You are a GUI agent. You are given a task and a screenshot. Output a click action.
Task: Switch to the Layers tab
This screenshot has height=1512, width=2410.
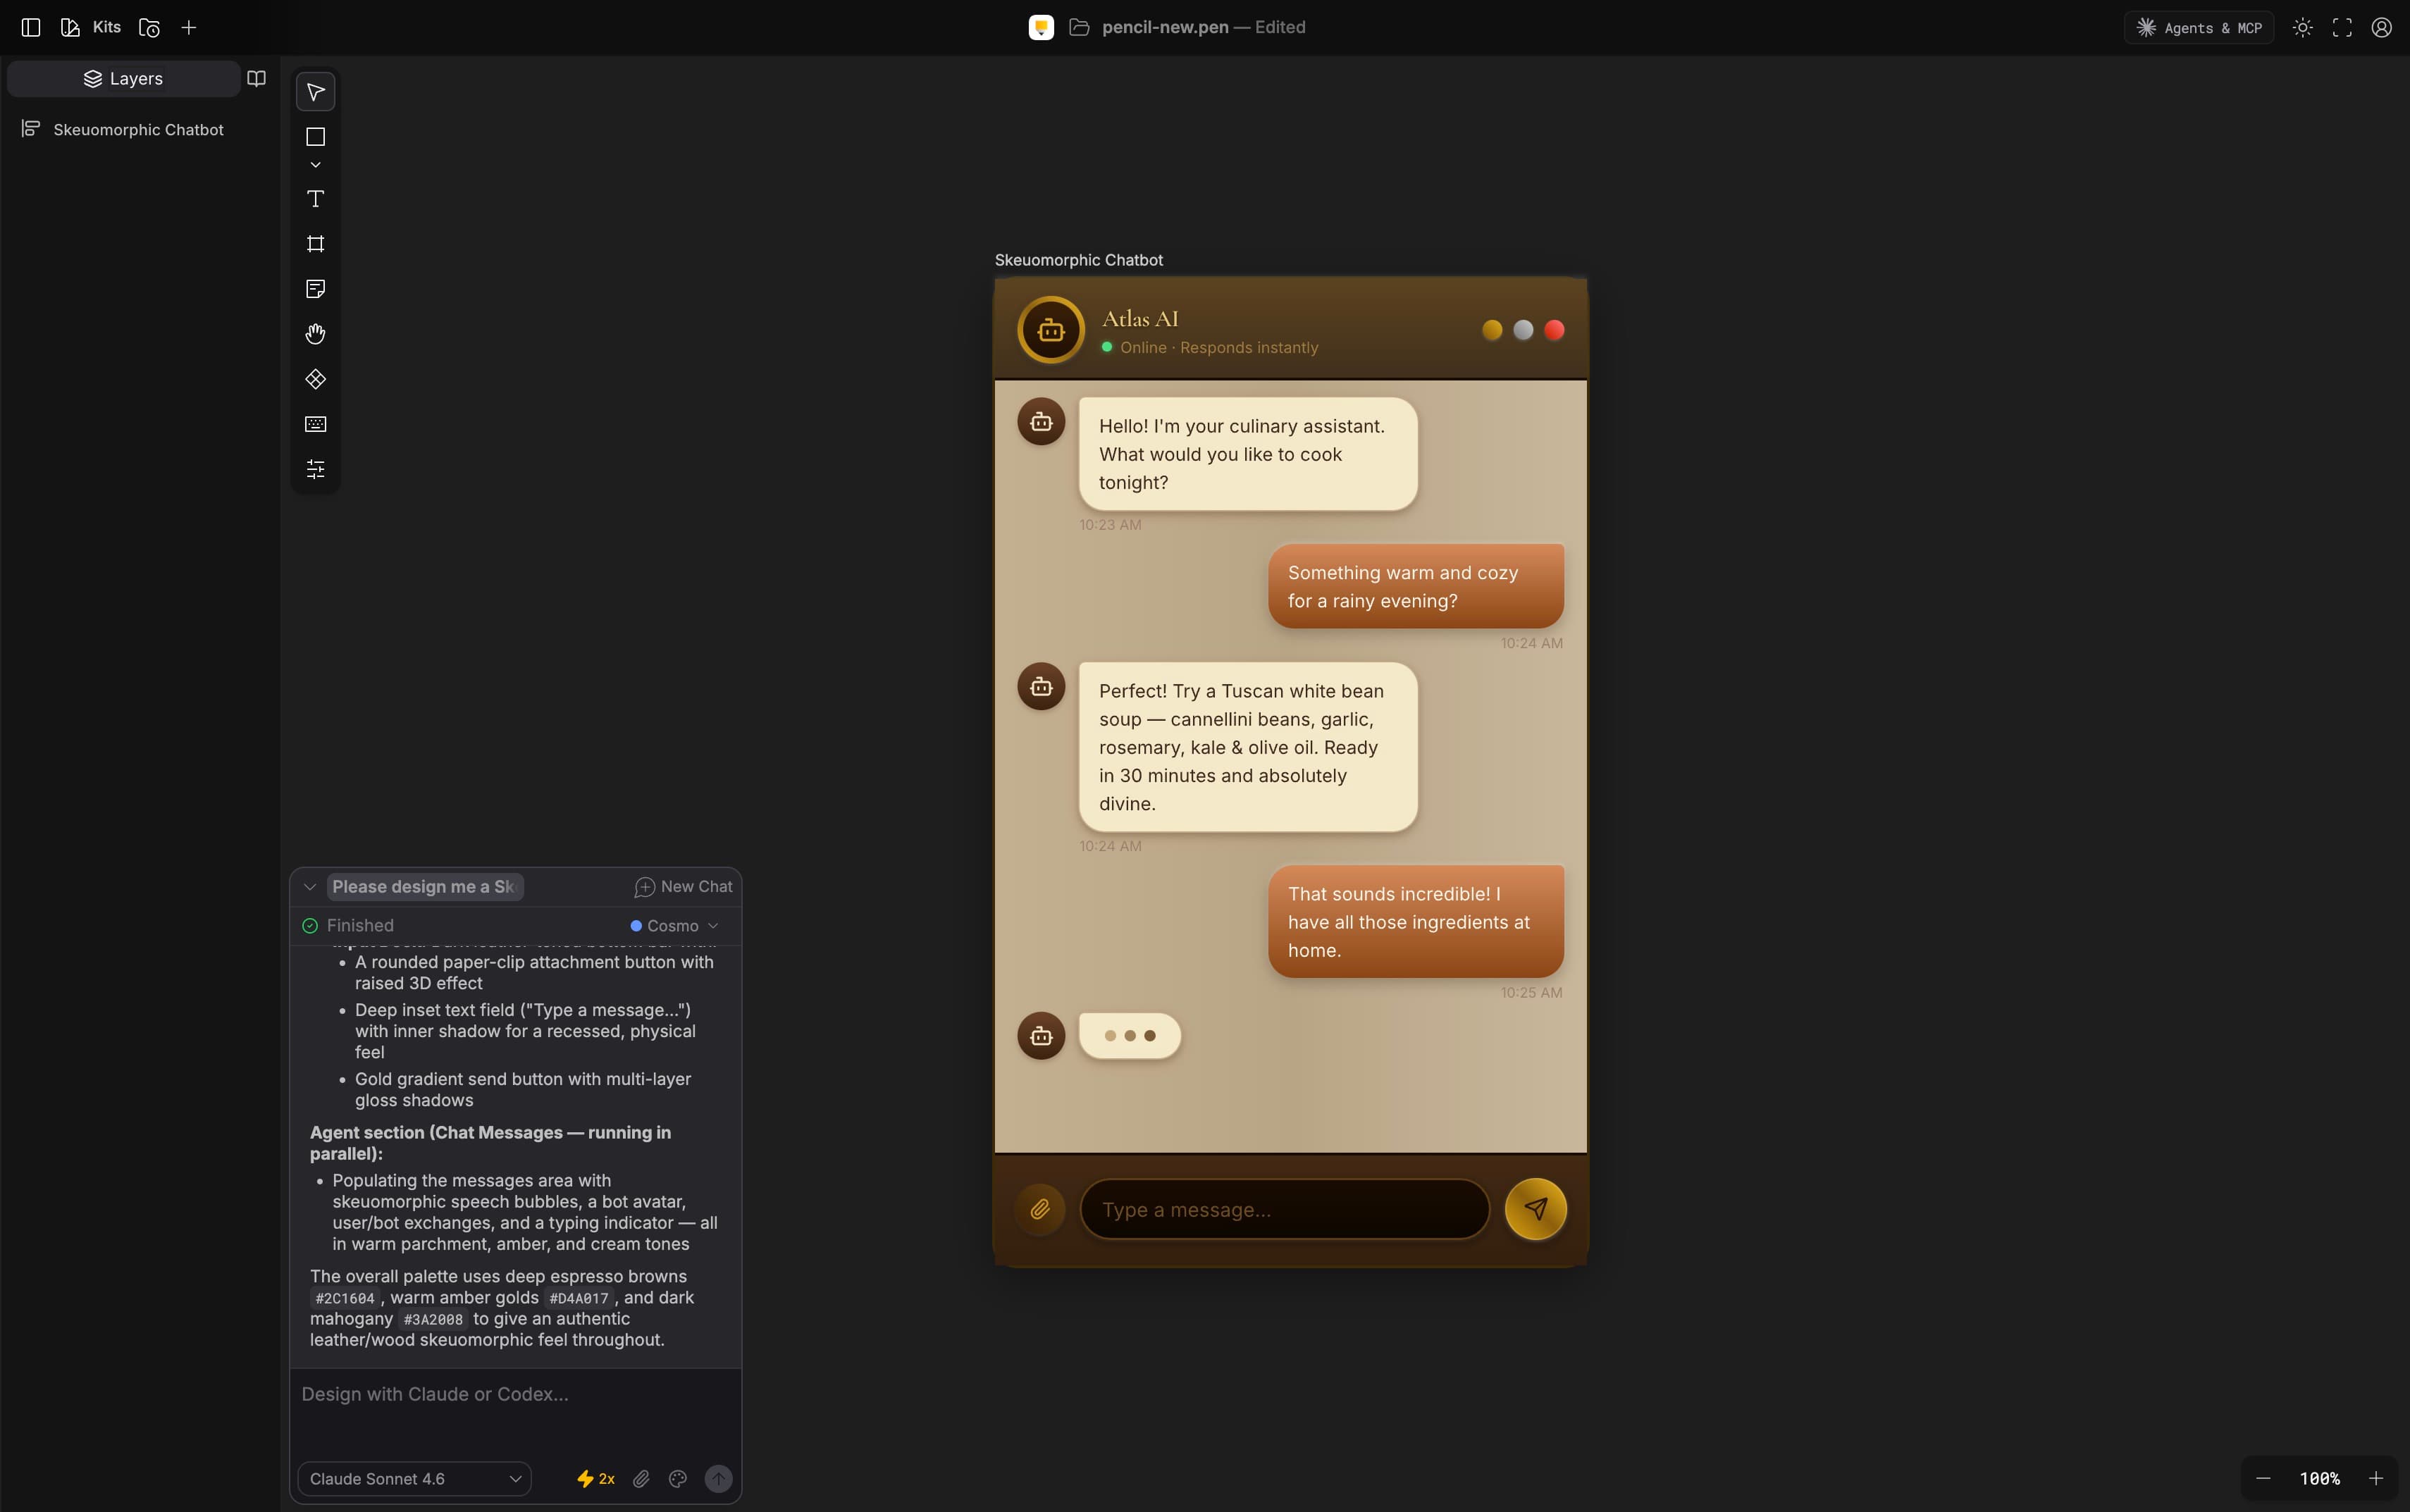(x=124, y=78)
